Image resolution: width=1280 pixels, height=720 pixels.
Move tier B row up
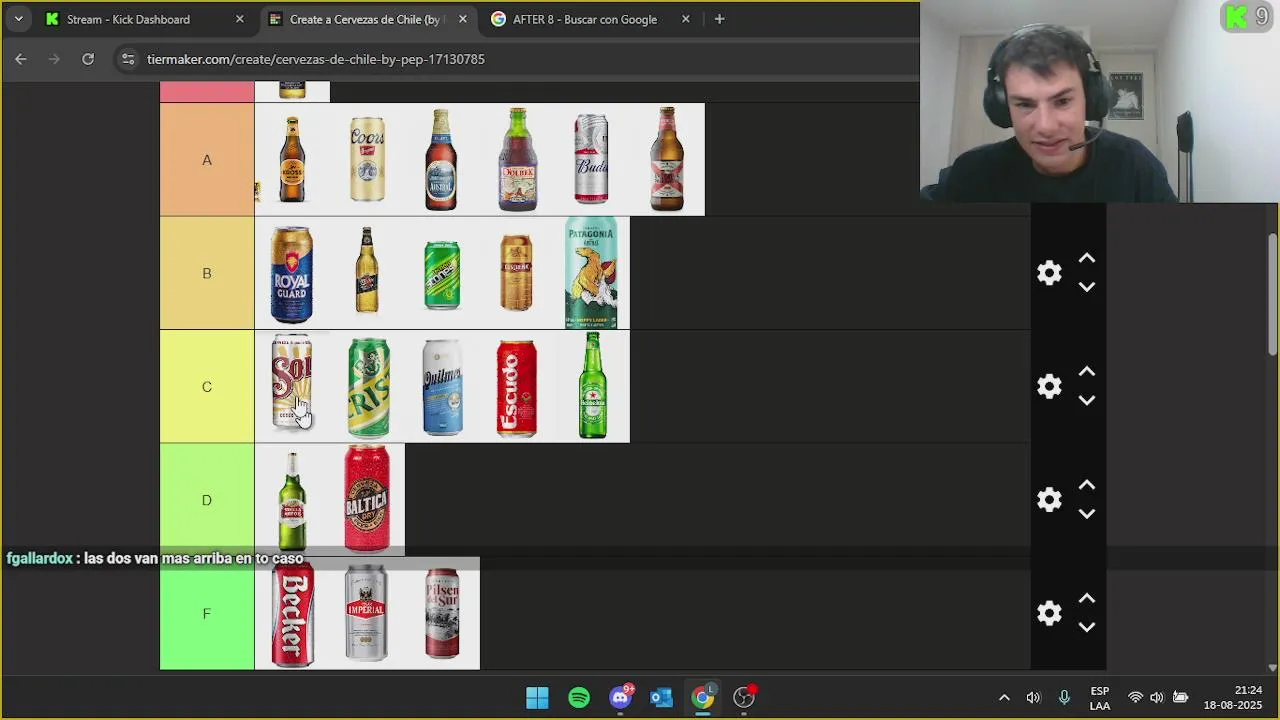tap(1087, 259)
